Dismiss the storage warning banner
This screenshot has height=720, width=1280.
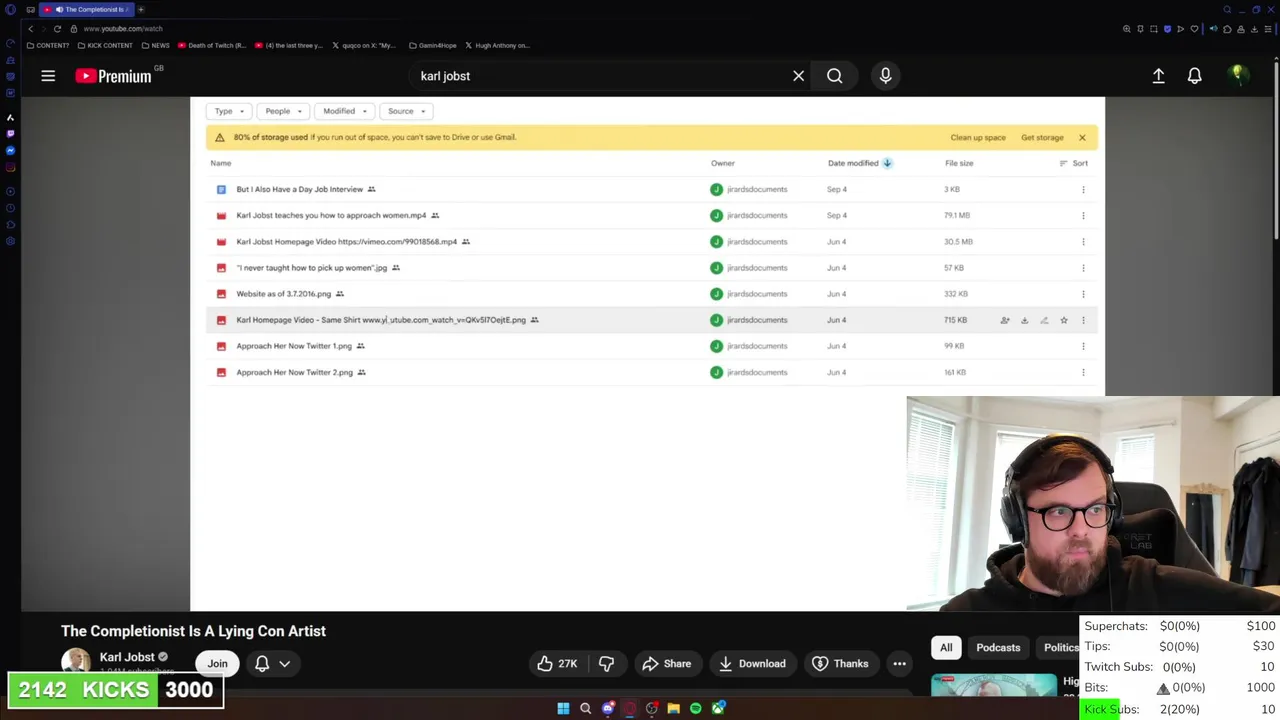1082,137
